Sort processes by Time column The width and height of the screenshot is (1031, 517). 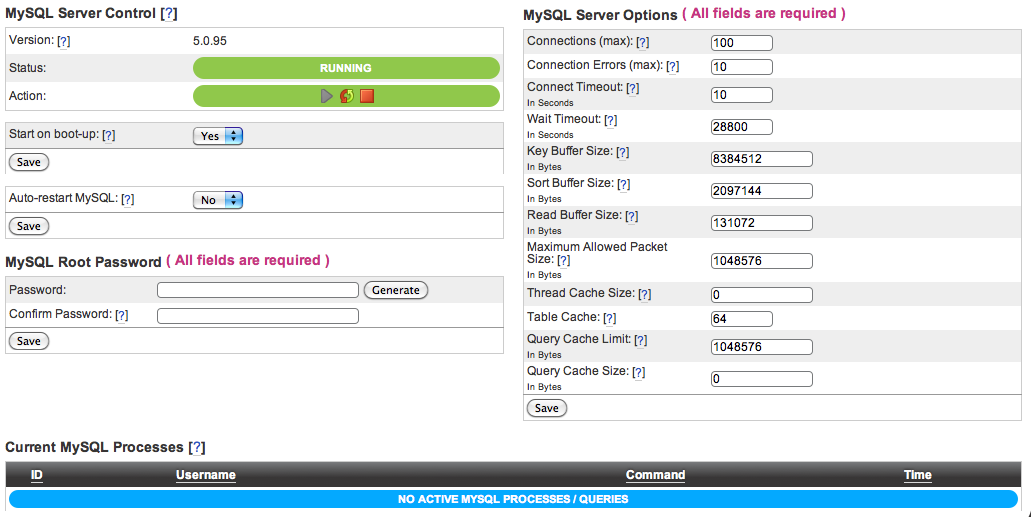pyautogui.click(x=918, y=475)
